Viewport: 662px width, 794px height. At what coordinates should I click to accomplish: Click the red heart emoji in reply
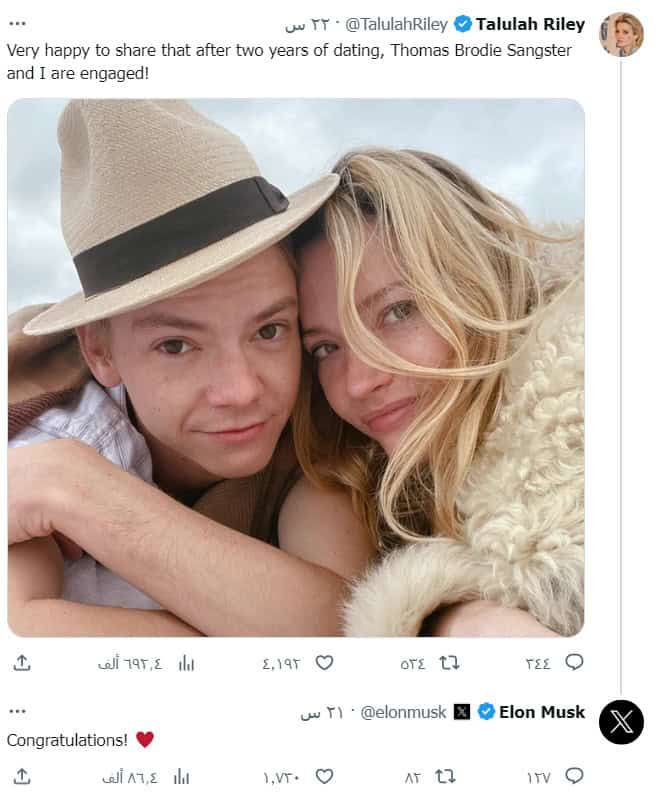145,740
